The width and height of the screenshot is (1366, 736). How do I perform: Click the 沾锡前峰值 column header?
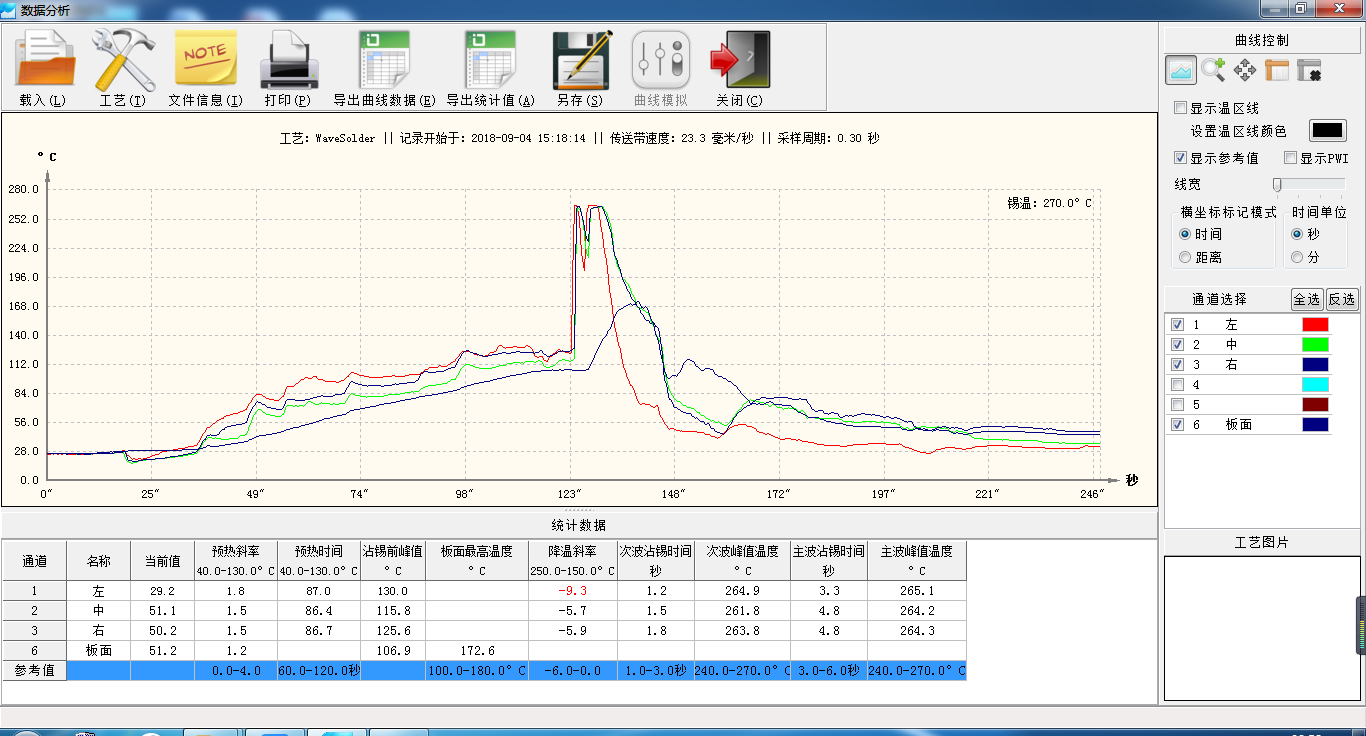[x=393, y=561]
